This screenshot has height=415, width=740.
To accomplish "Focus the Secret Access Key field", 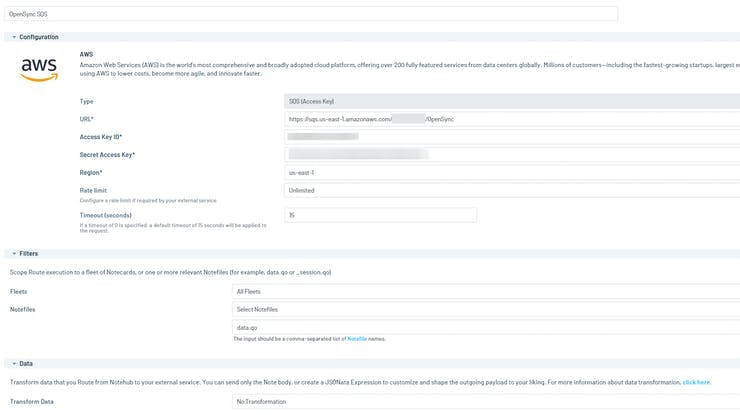I will [x=512, y=154].
